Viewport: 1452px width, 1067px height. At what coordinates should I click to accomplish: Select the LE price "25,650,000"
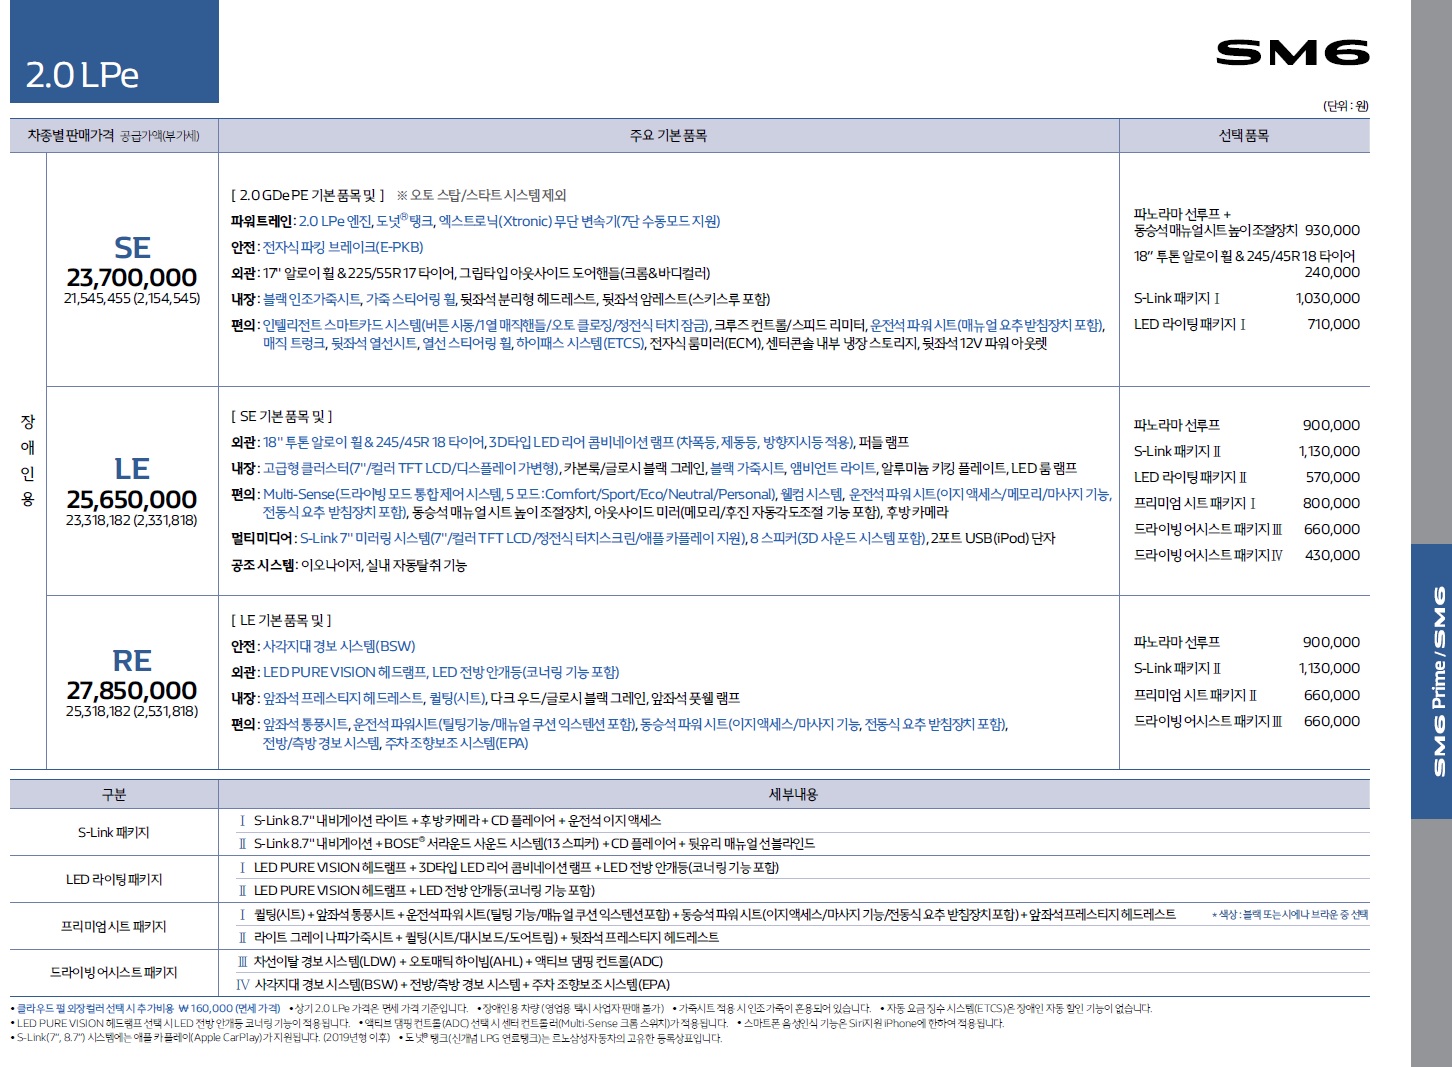pos(132,499)
